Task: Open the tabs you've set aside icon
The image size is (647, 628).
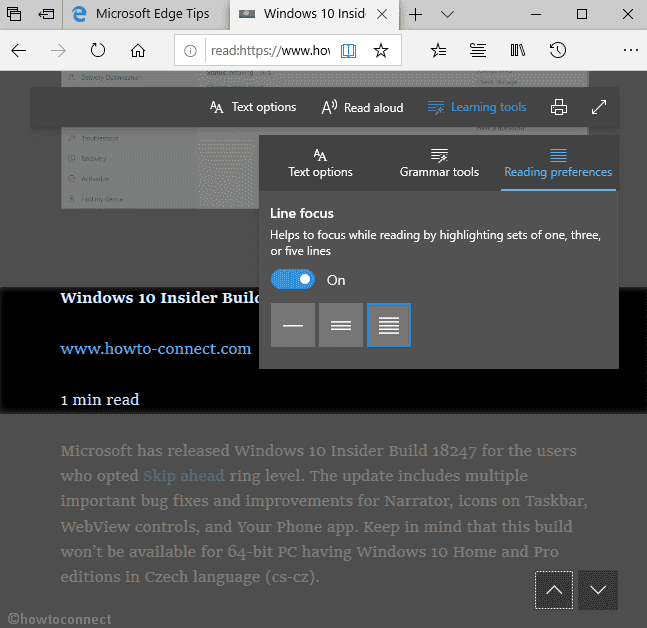Action: coord(14,14)
